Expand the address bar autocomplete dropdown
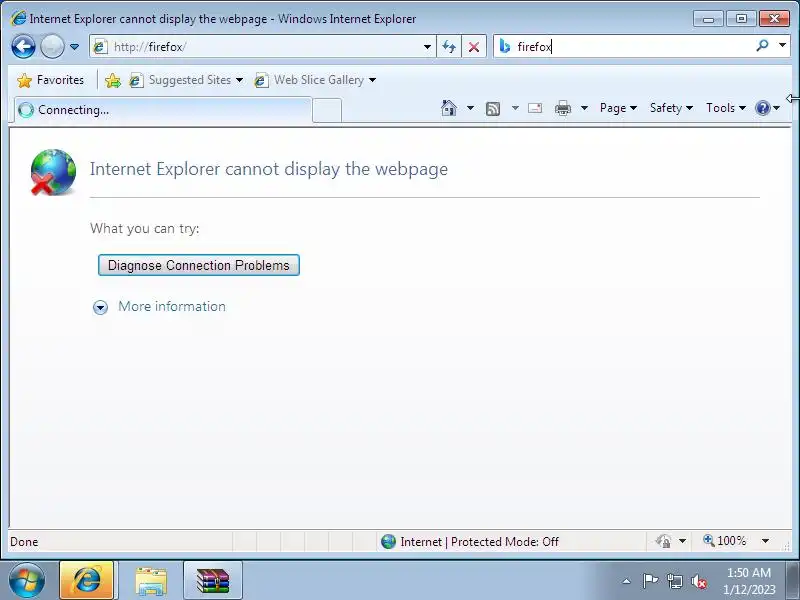Image resolution: width=800 pixels, height=600 pixels. click(x=427, y=47)
